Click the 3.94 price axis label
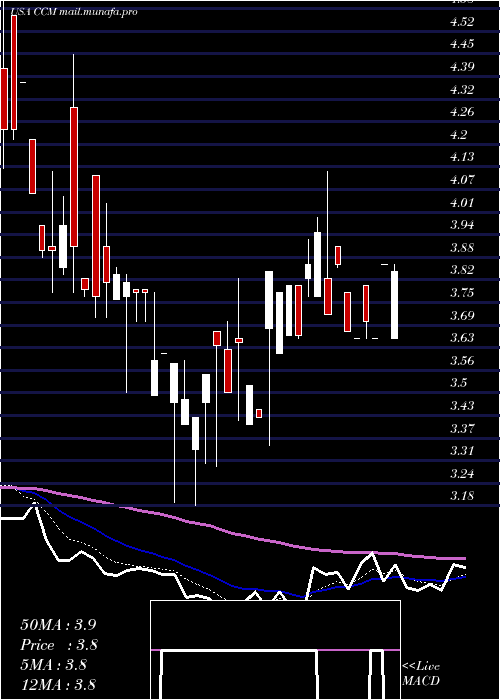Screen dimensions: 500x700 (462, 225)
